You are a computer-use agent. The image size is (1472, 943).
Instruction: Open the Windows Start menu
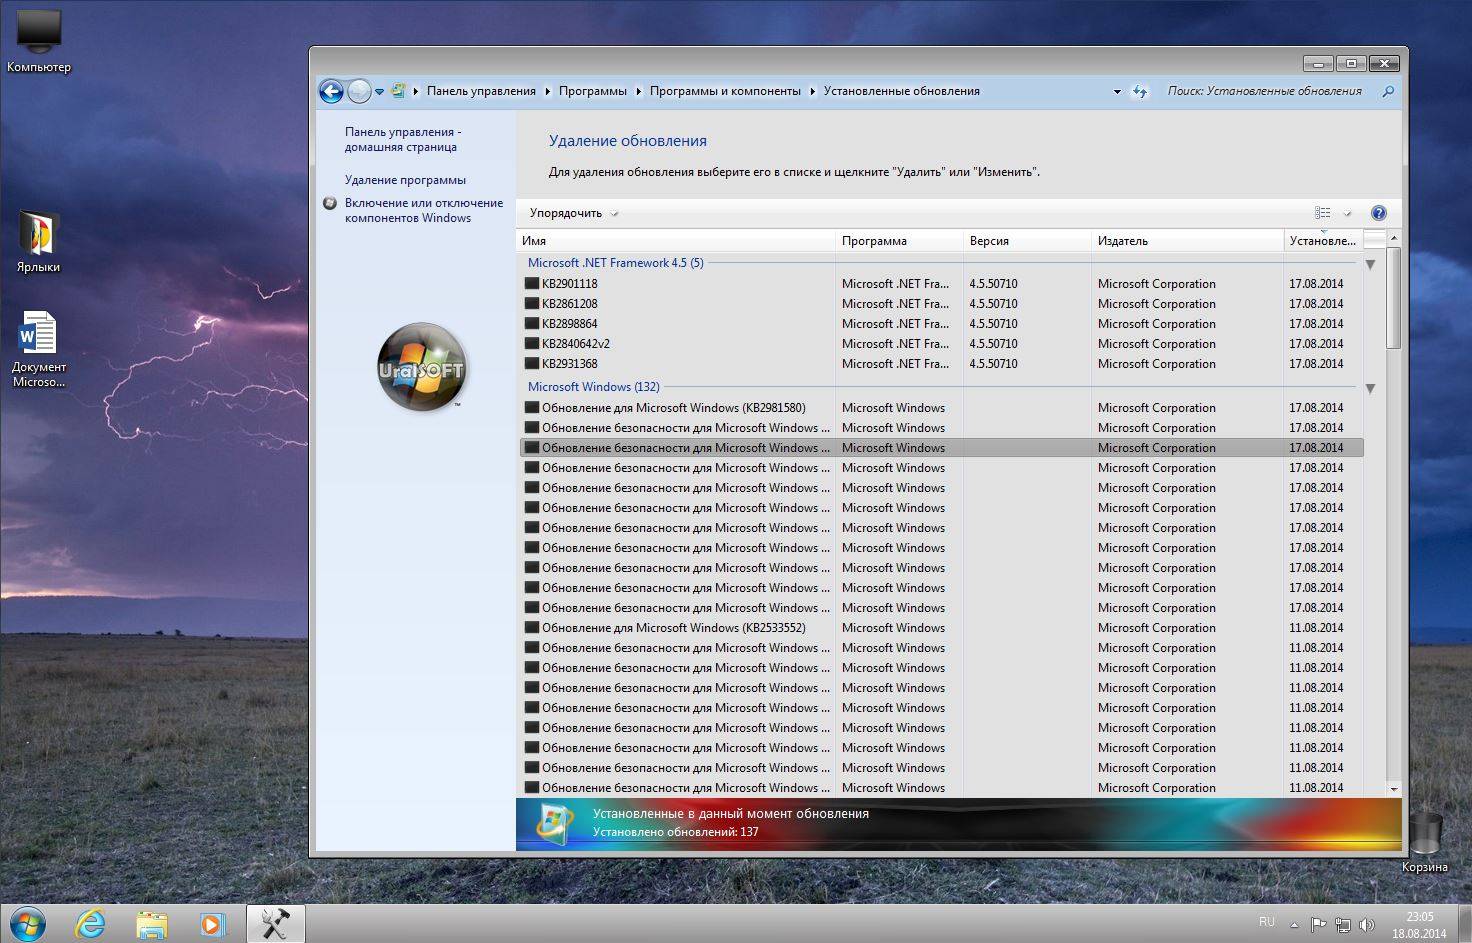[27, 924]
